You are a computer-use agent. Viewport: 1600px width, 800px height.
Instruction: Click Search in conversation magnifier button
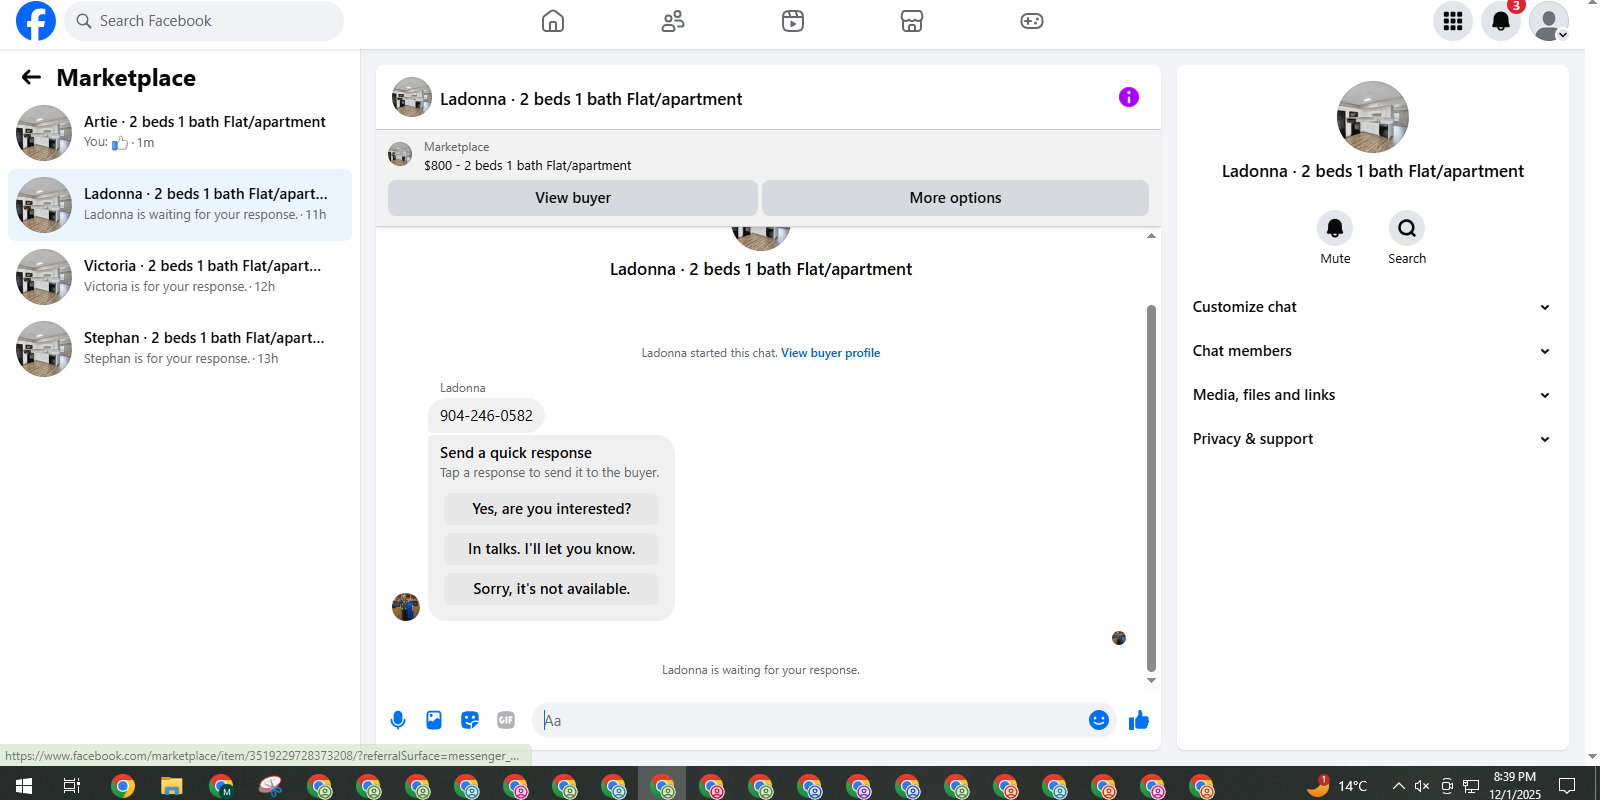(x=1407, y=228)
